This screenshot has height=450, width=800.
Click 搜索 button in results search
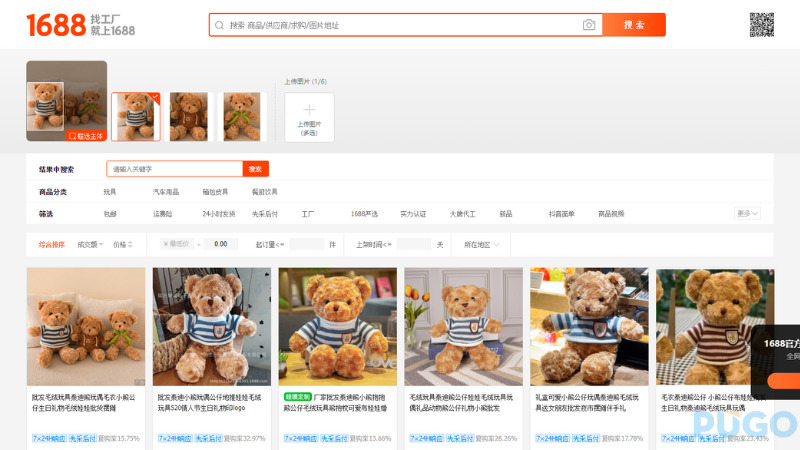[255, 170]
